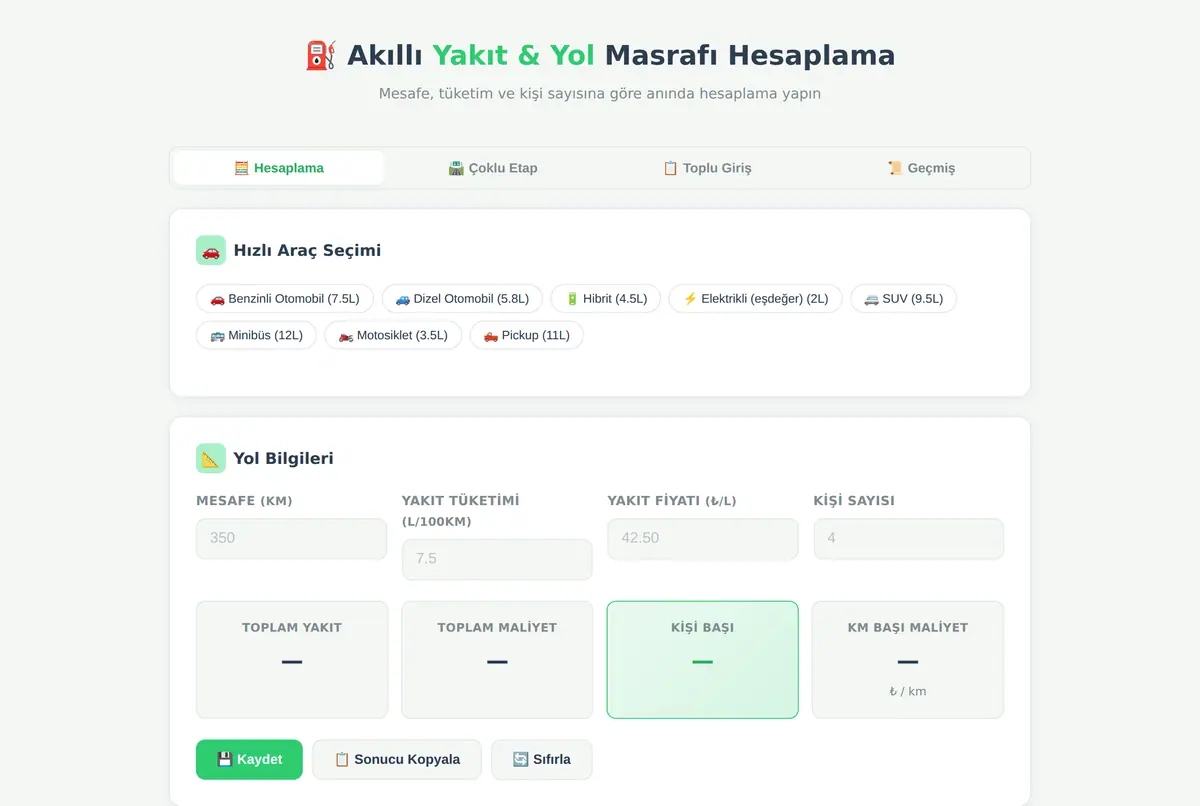The height and width of the screenshot is (806, 1200).
Task: Click the abacus icon on Hesaplama tab
Action: click(x=241, y=168)
